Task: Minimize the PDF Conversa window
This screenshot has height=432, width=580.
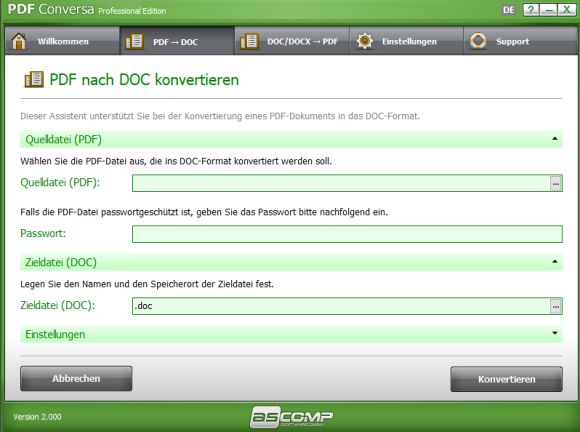Action: pyautogui.click(x=549, y=10)
